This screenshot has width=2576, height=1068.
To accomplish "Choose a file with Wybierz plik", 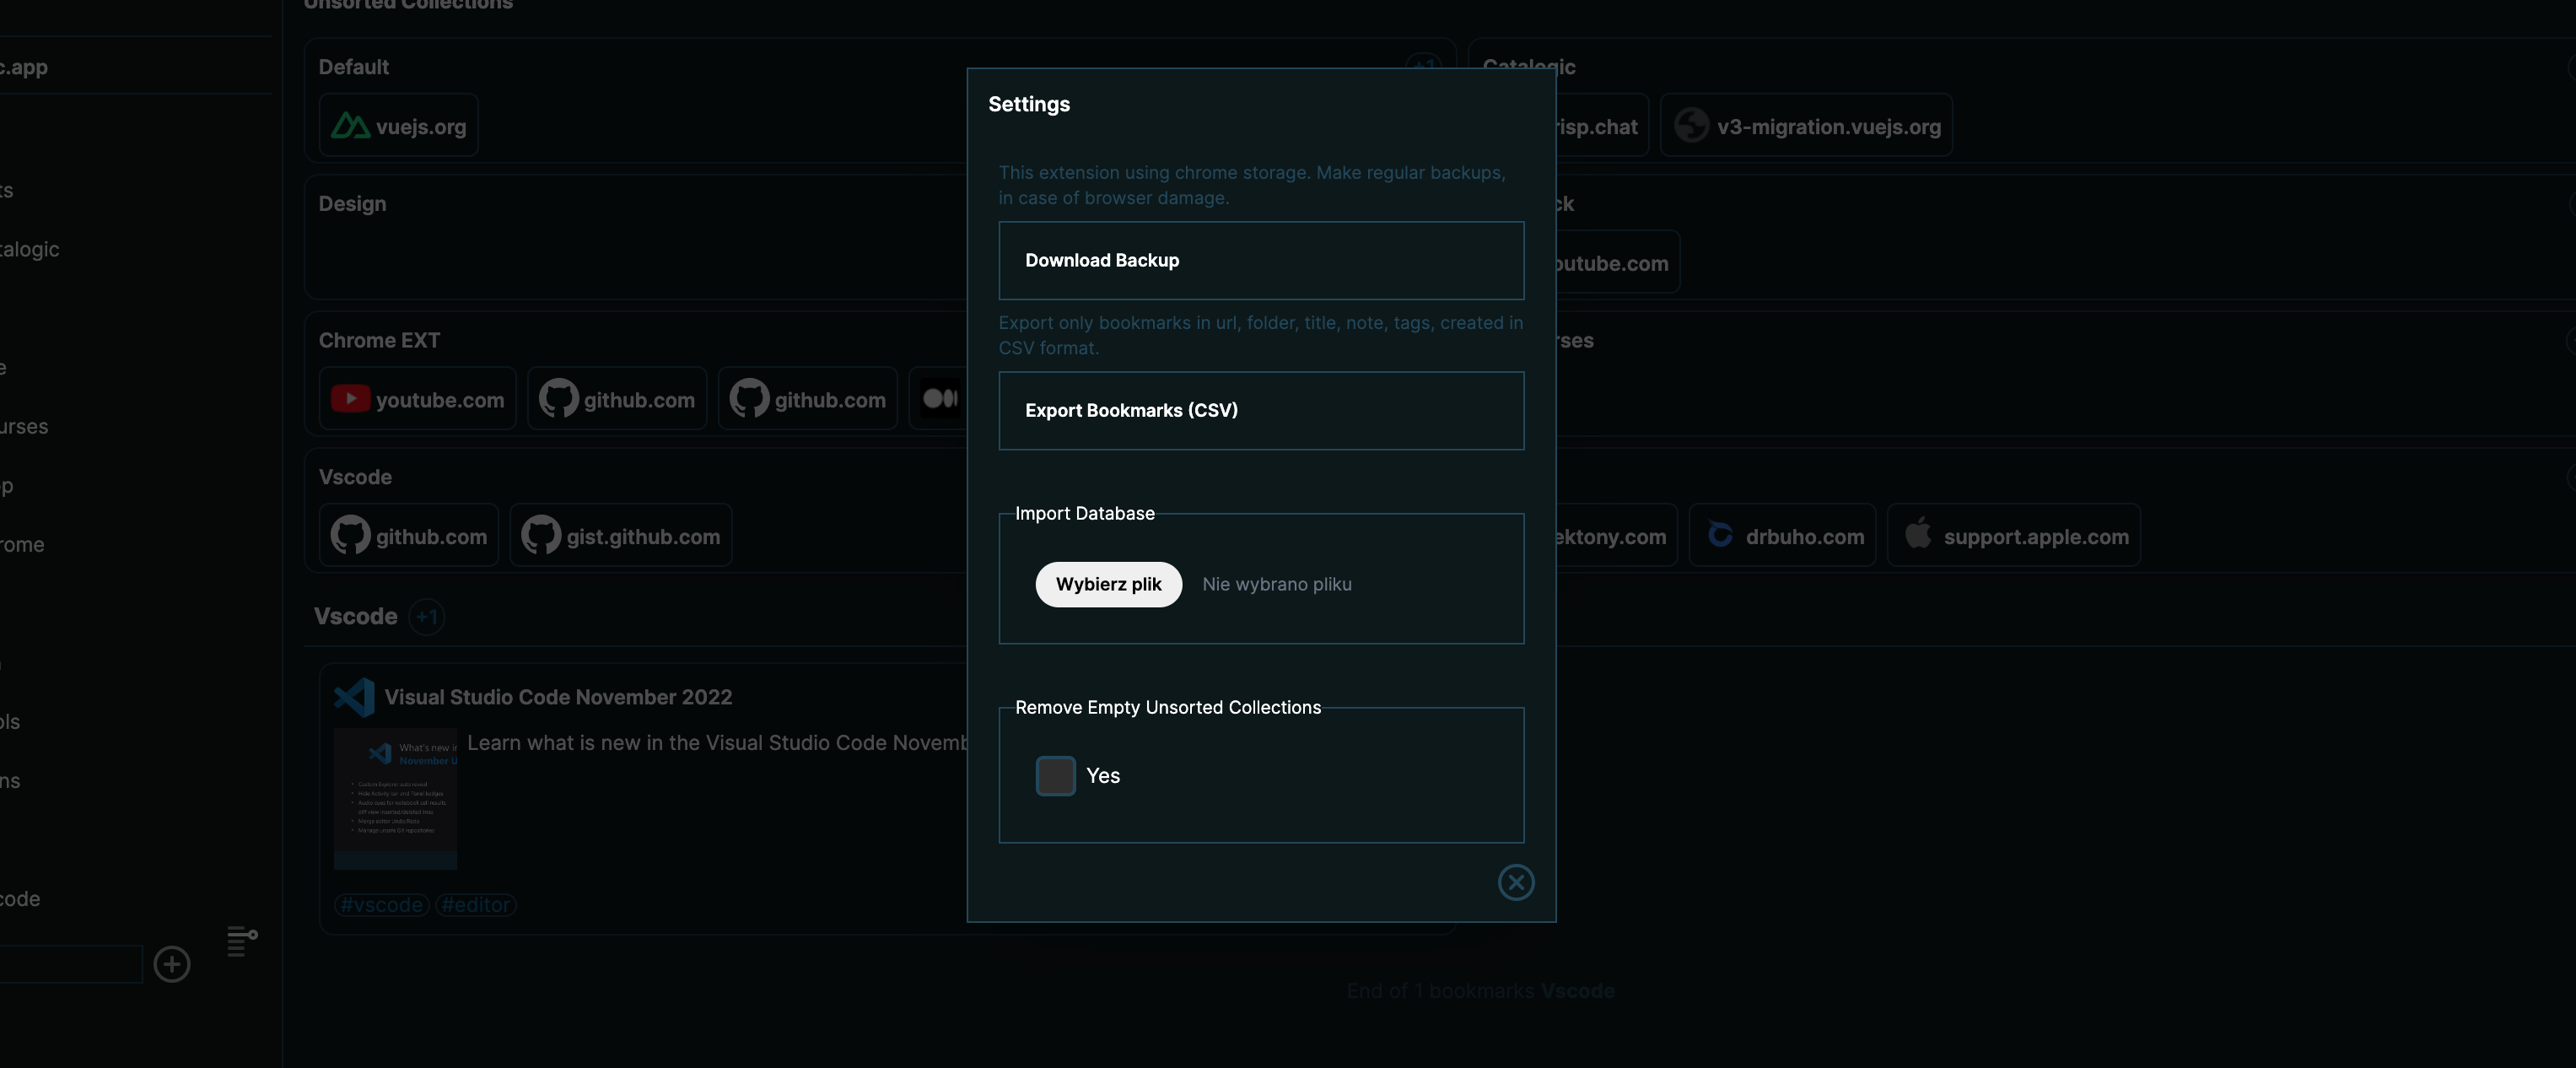I will pos(1108,584).
